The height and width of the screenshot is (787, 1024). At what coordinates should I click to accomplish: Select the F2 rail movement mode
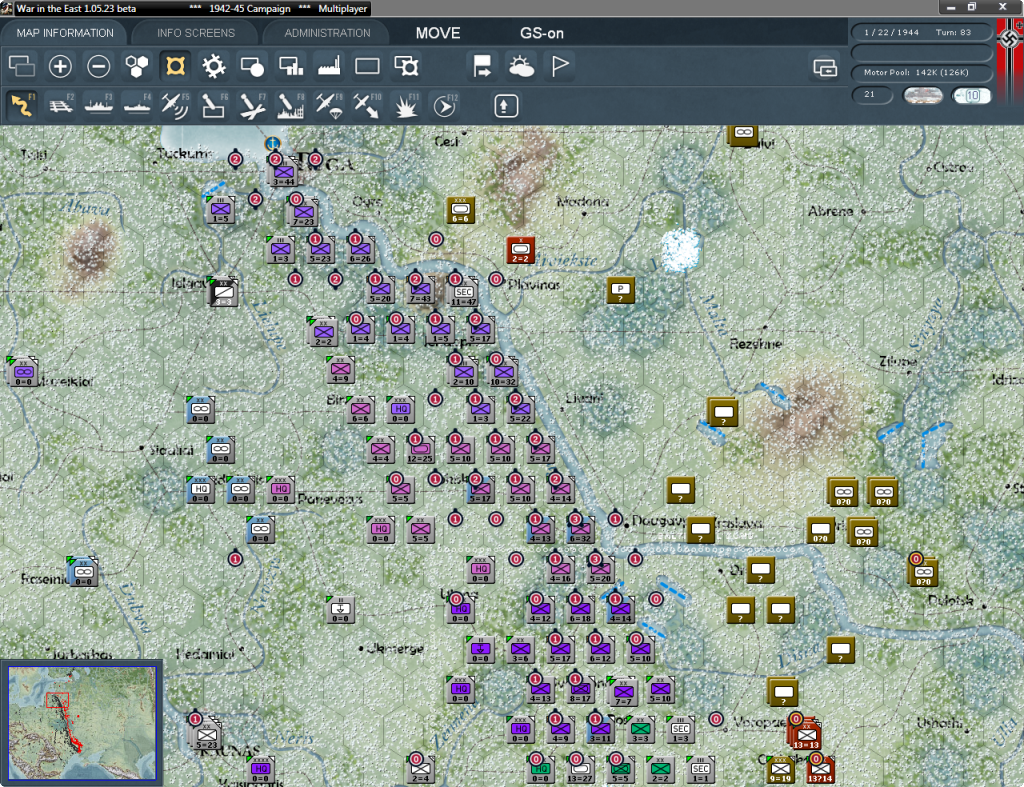[60, 106]
